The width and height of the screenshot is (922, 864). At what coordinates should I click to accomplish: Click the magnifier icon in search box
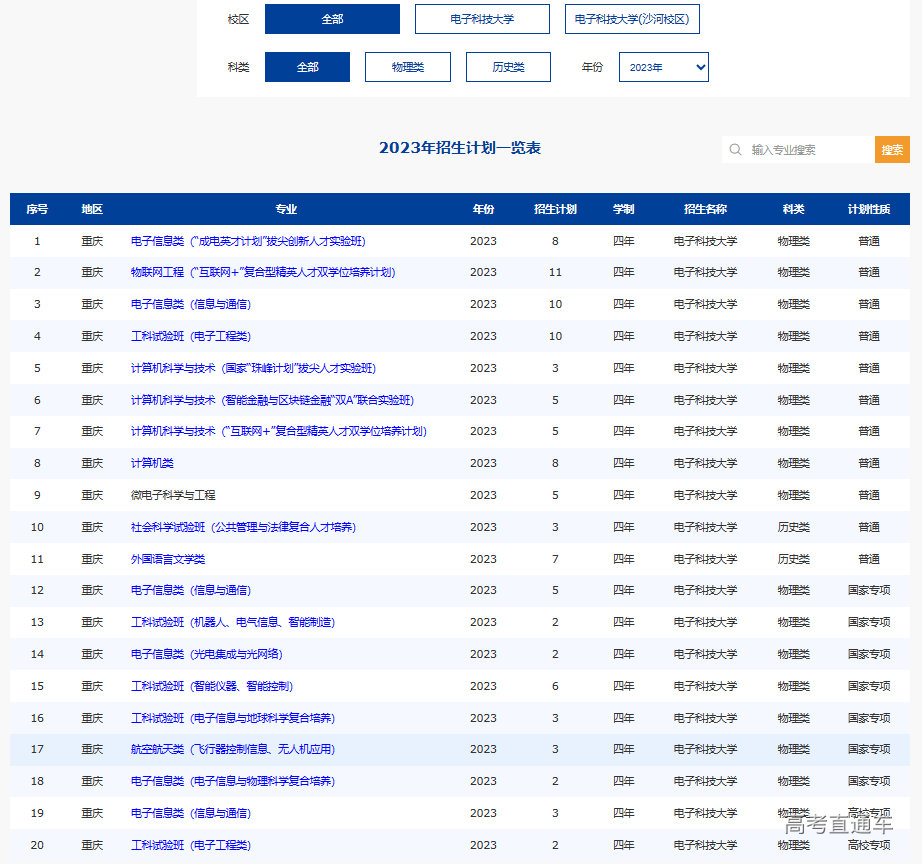[736, 150]
